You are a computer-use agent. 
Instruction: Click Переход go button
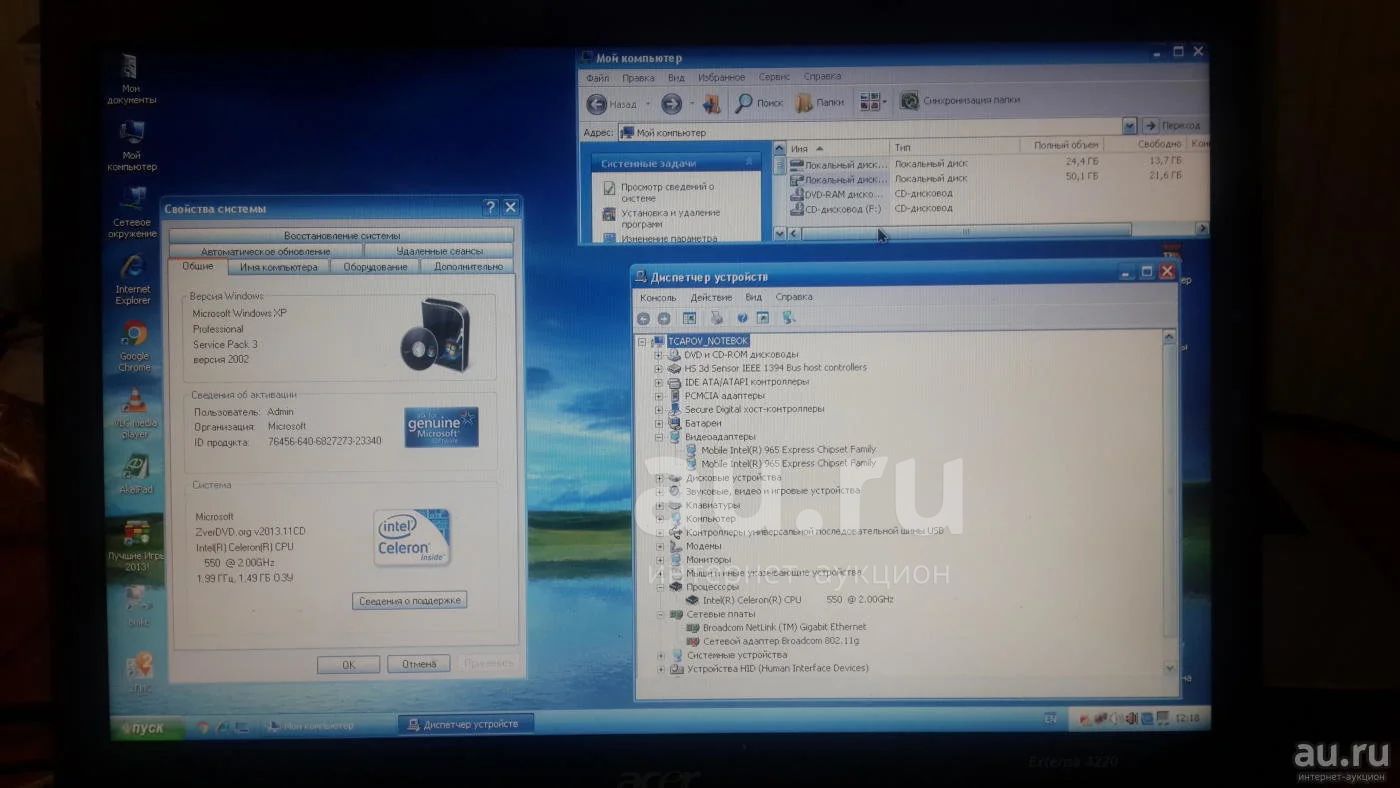point(1172,126)
